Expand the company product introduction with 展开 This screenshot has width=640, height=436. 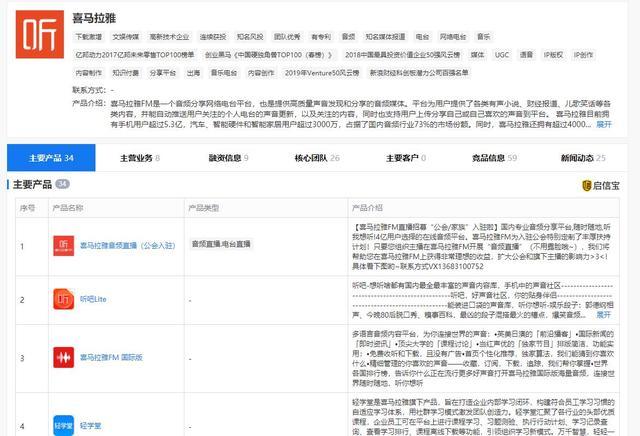[604, 125]
